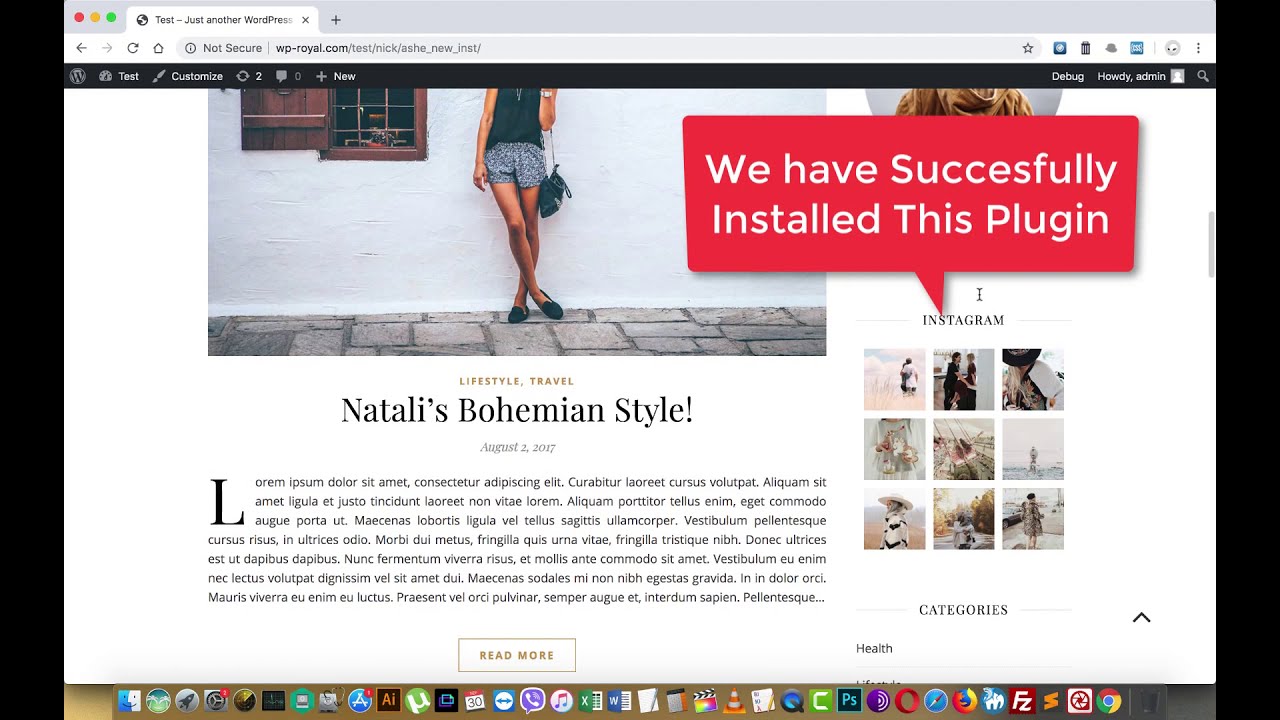This screenshot has height=720, width=1280.
Task: Open Instagram photo of two people in dark clothes
Action: (964, 379)
